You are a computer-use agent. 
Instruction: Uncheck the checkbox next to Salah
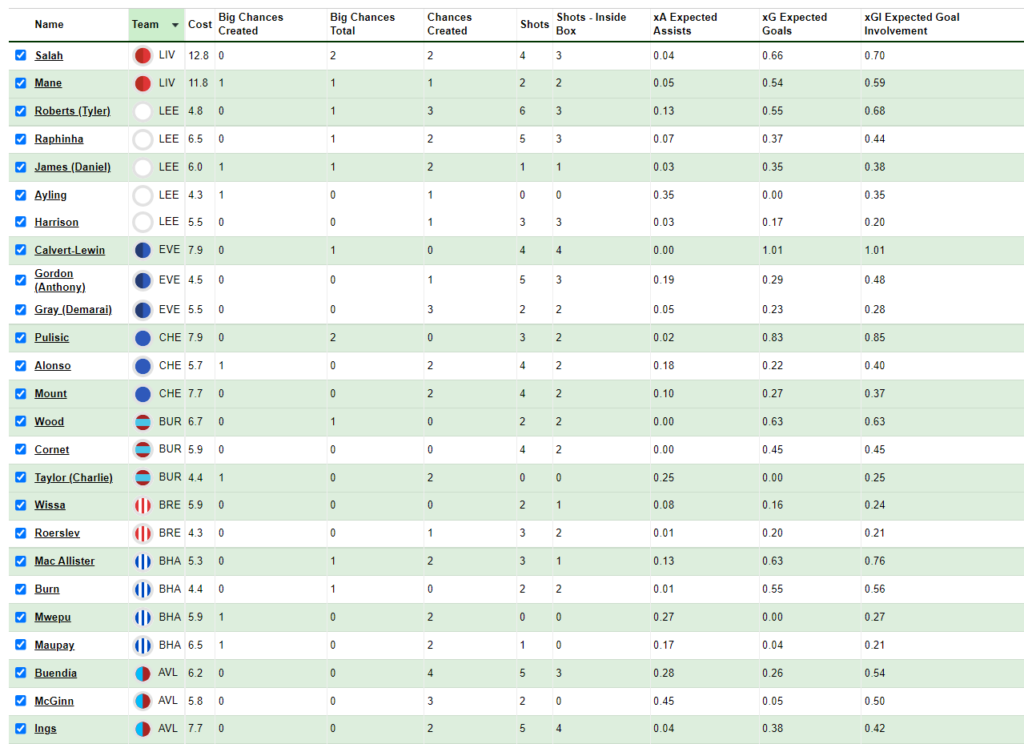click(x=20, y=55)
